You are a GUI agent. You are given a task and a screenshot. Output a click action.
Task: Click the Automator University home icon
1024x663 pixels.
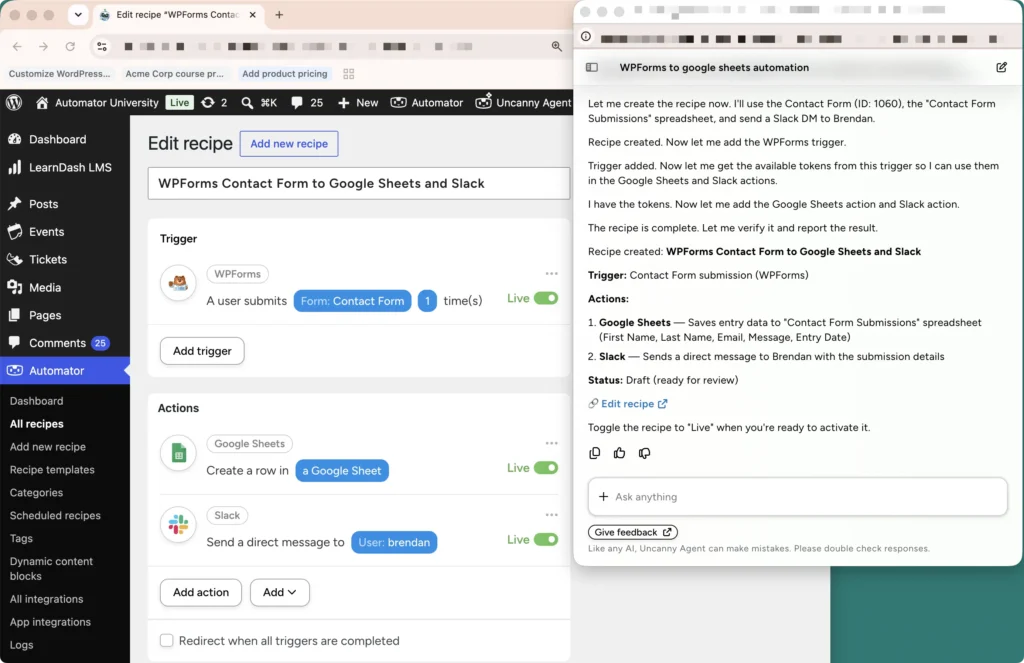(x=42, y=103)
